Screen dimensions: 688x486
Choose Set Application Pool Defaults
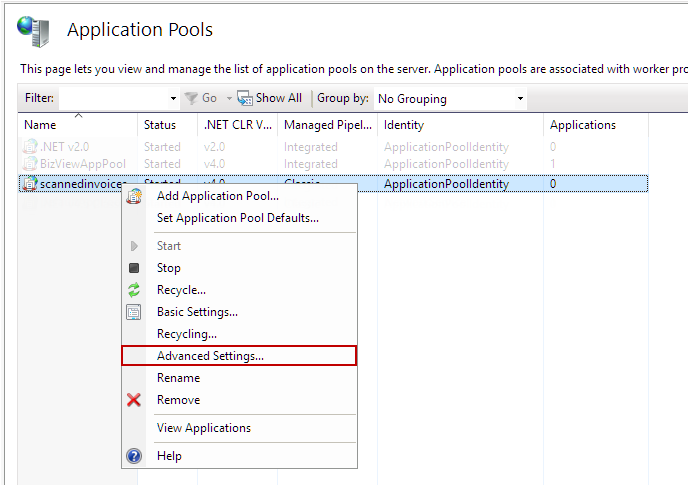(x=237, y=218)
